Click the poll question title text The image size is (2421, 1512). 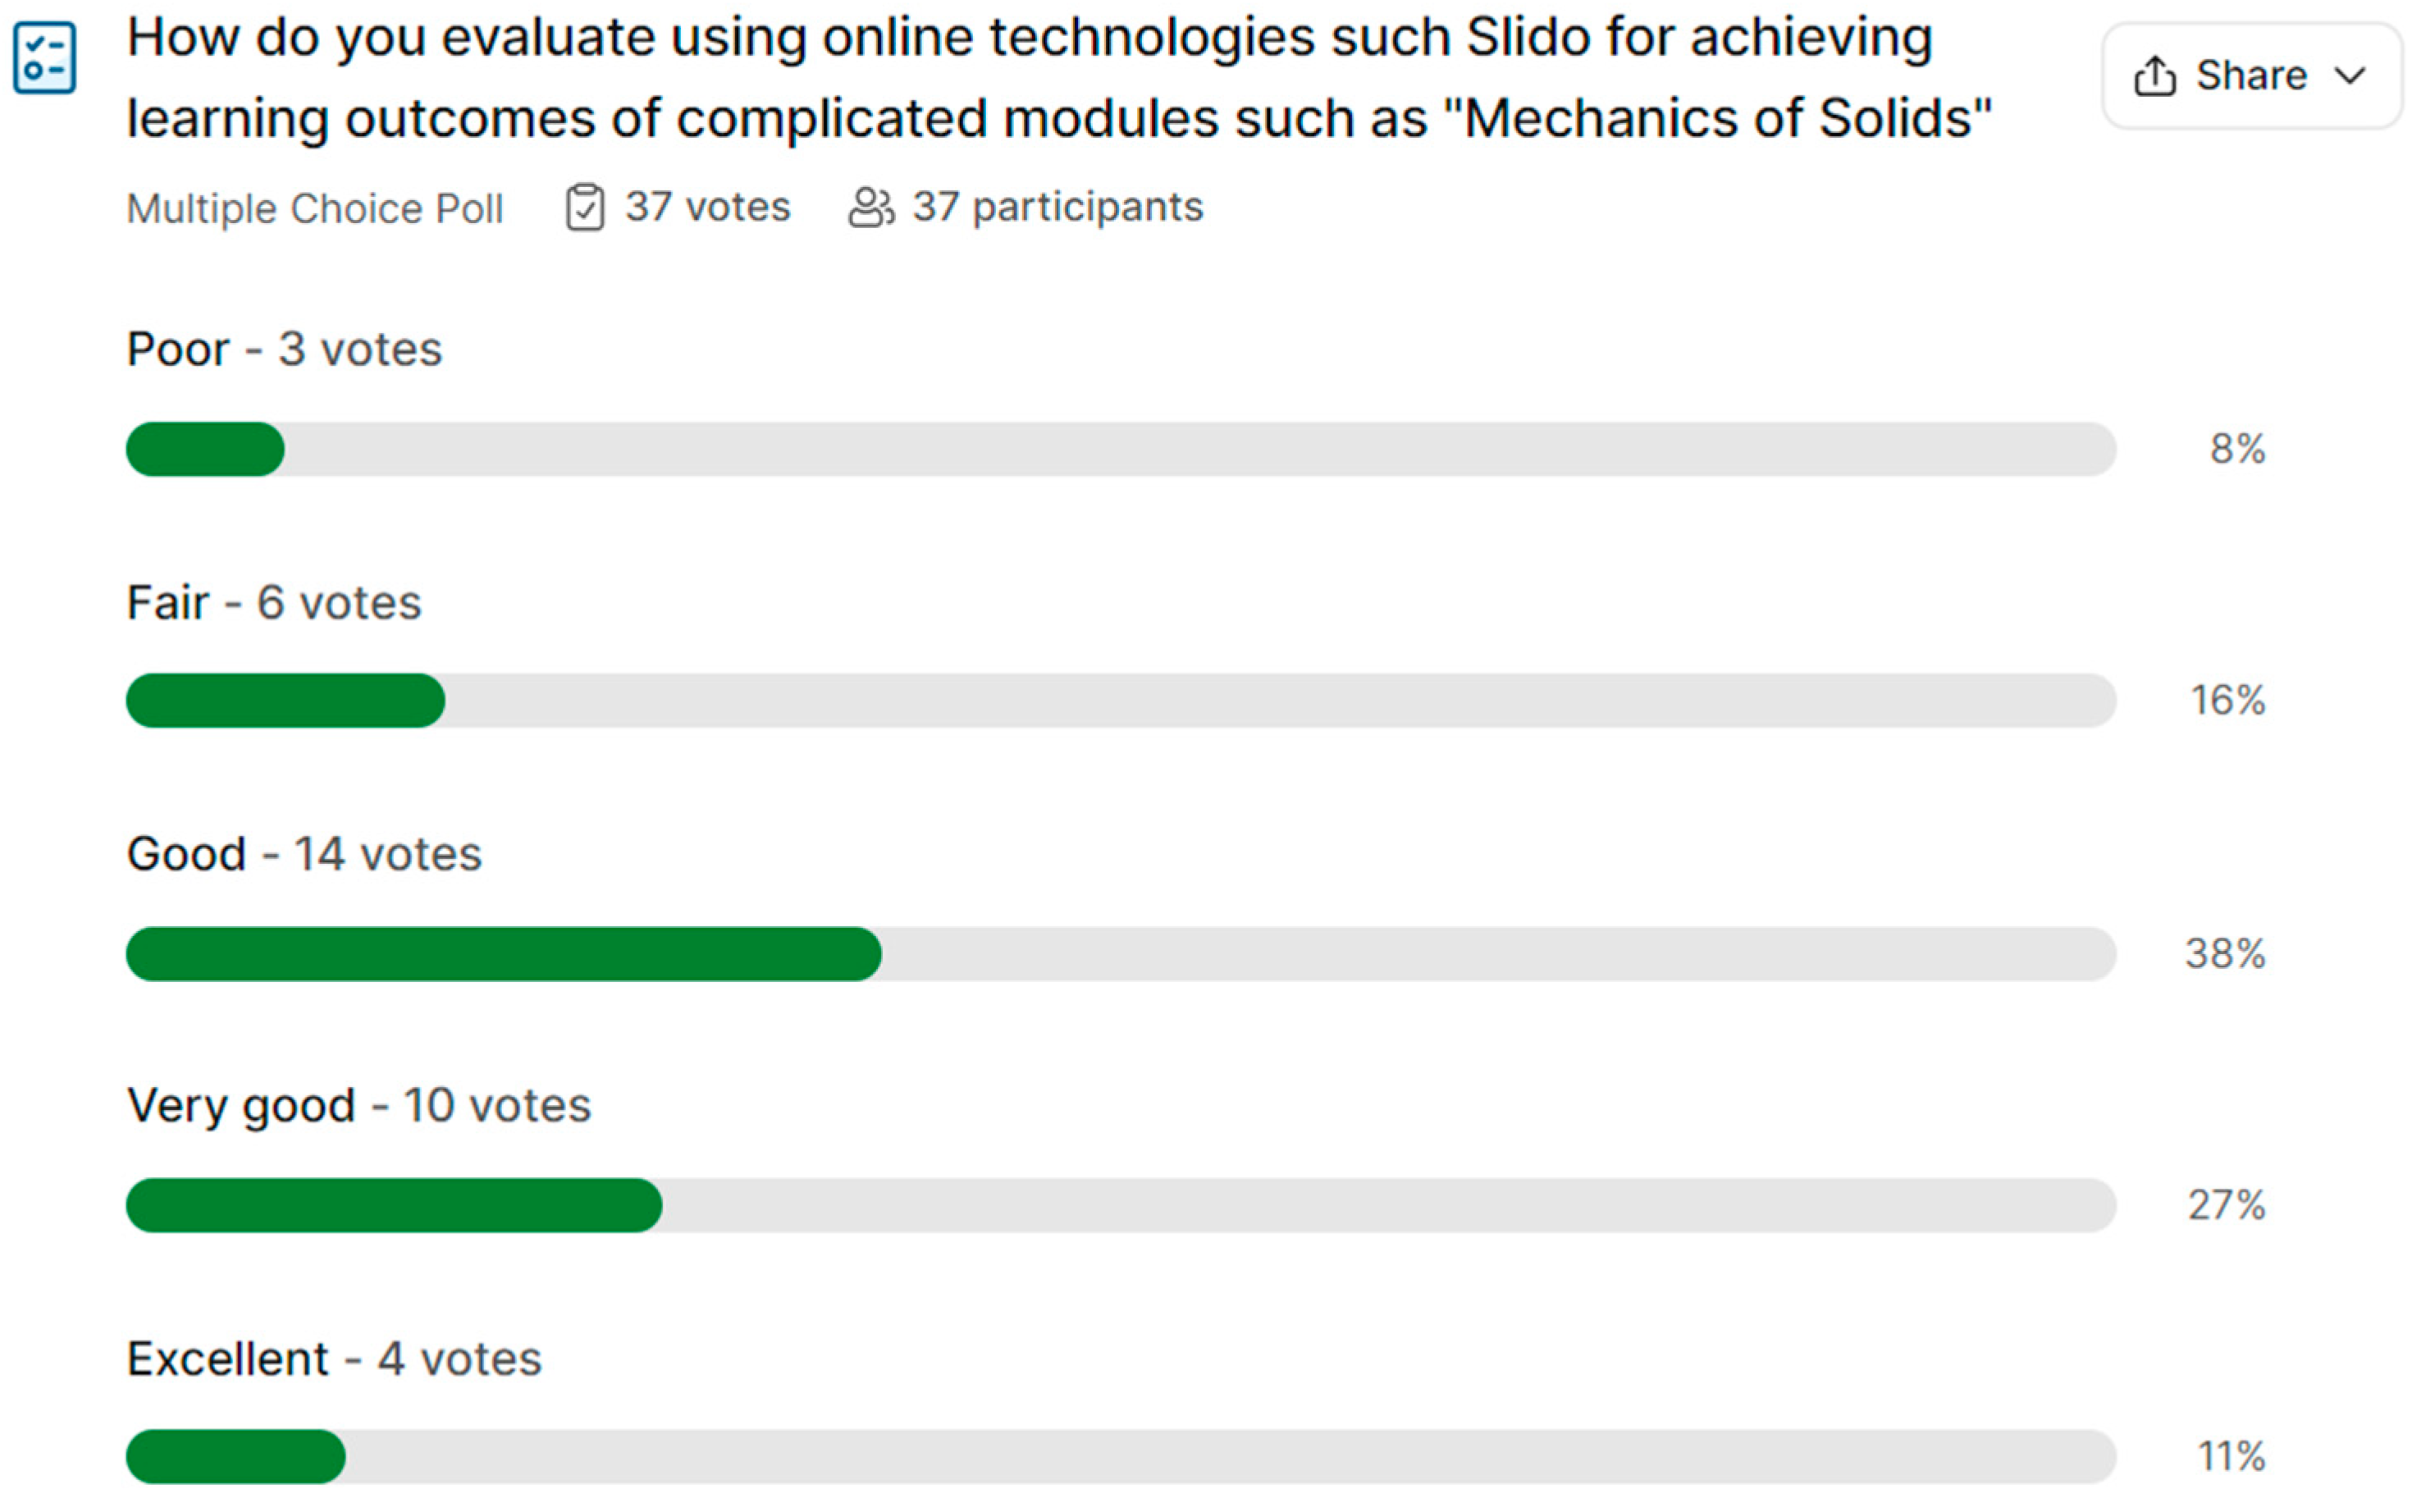tap(1058, 78)
